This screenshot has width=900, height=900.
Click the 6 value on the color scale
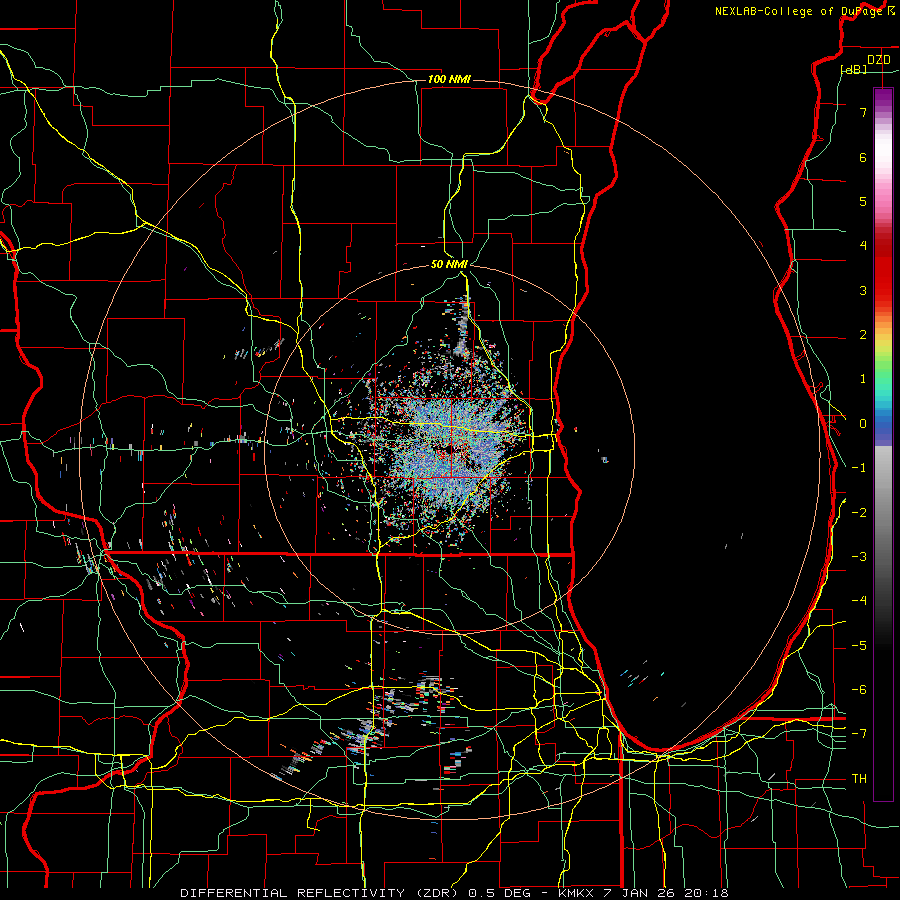pyautogui.click(x=863, y=157)
